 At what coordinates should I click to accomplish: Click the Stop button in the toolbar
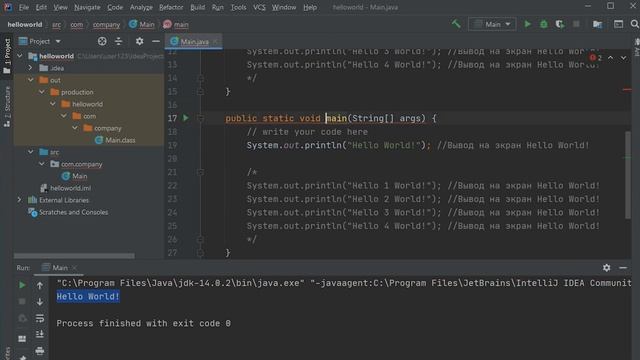[576, 24]
